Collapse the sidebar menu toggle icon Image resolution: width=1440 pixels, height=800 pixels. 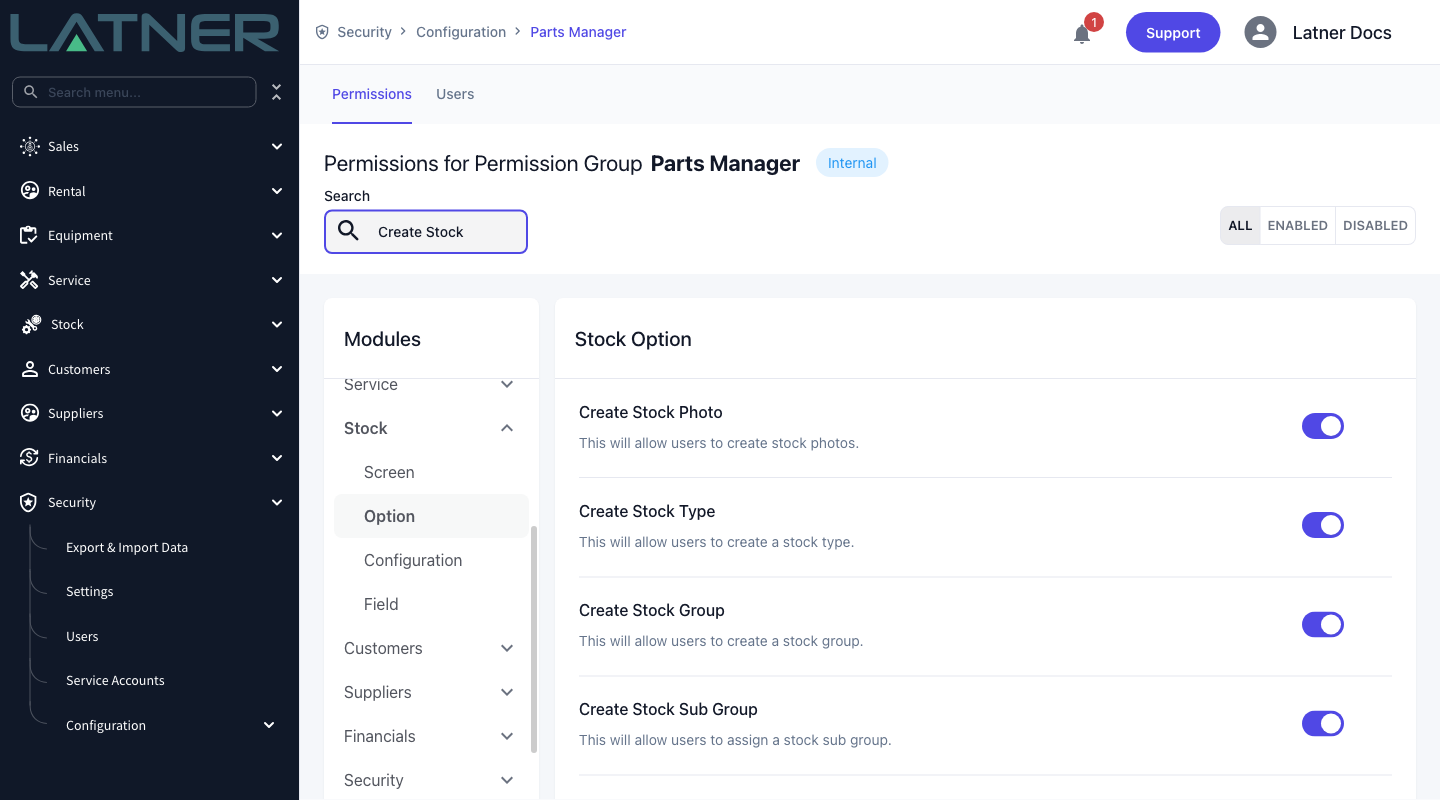pyautogui.click(x=277, y=92)
